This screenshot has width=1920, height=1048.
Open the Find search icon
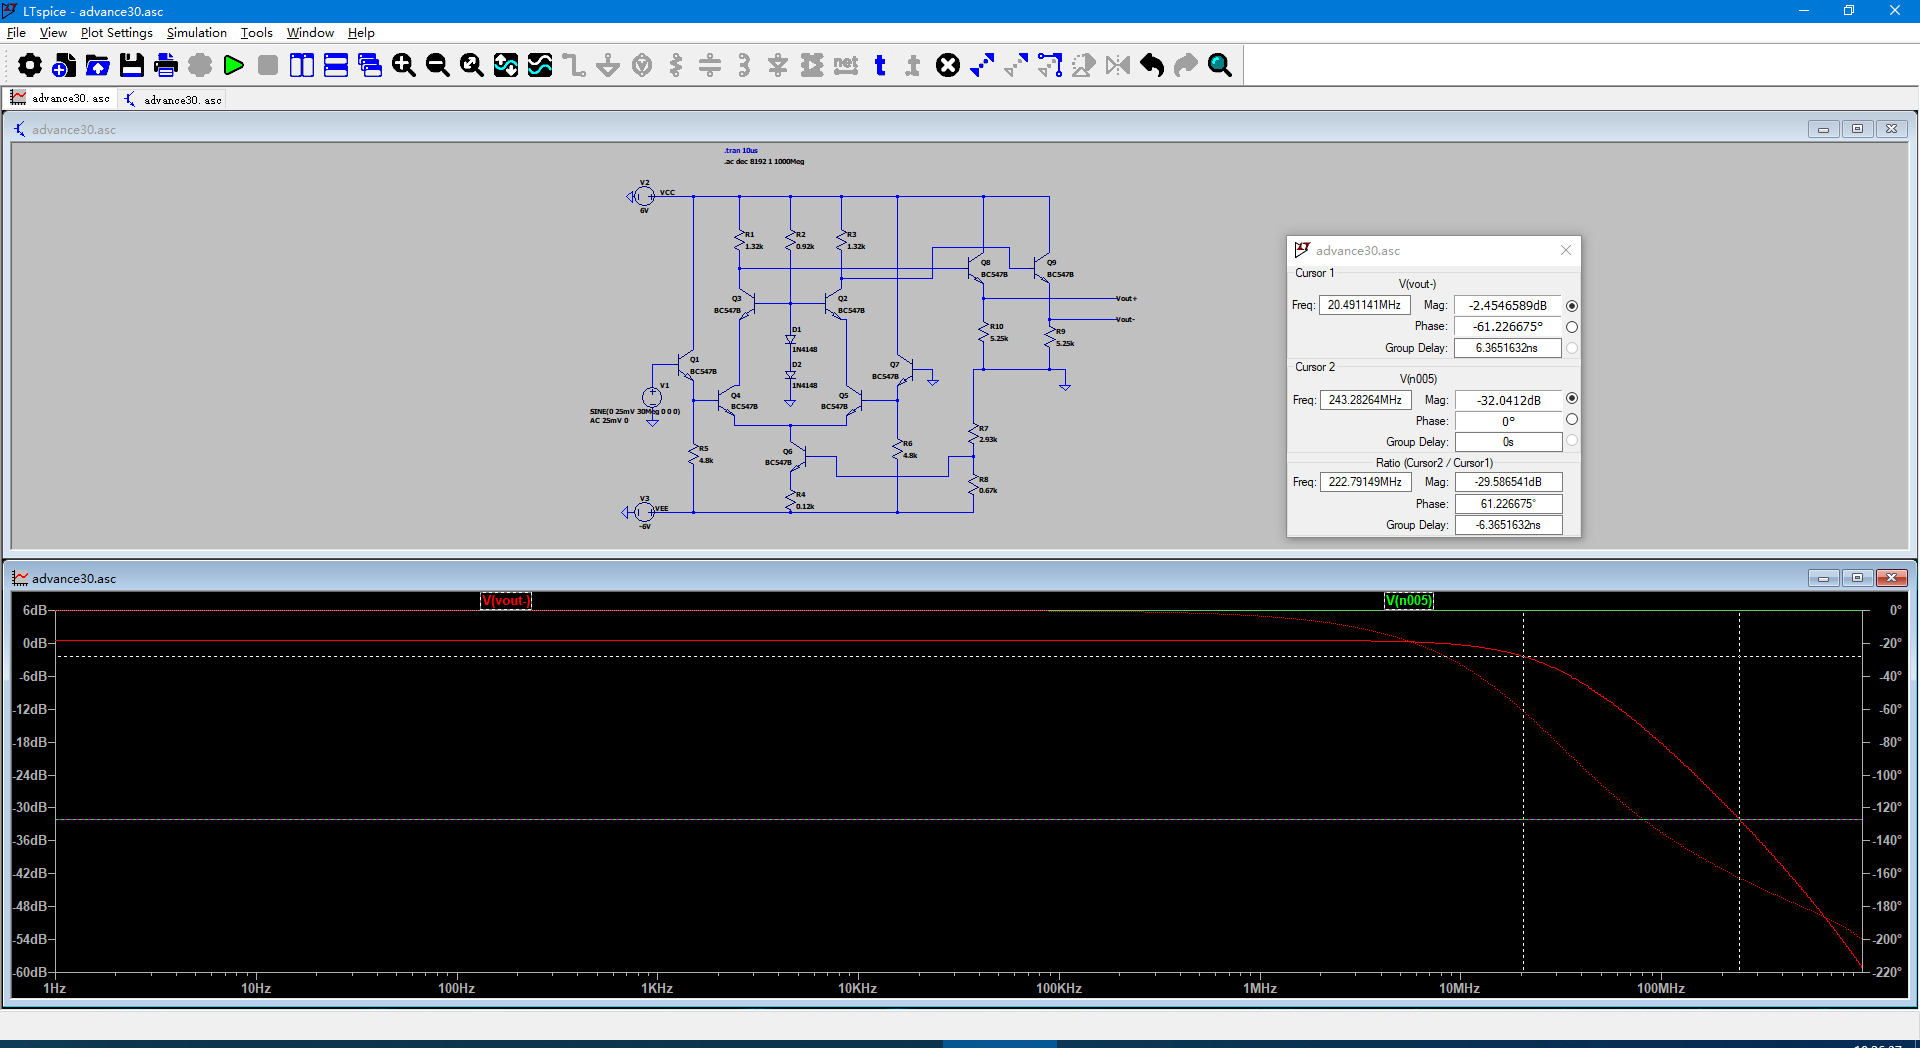[1220, 65]
